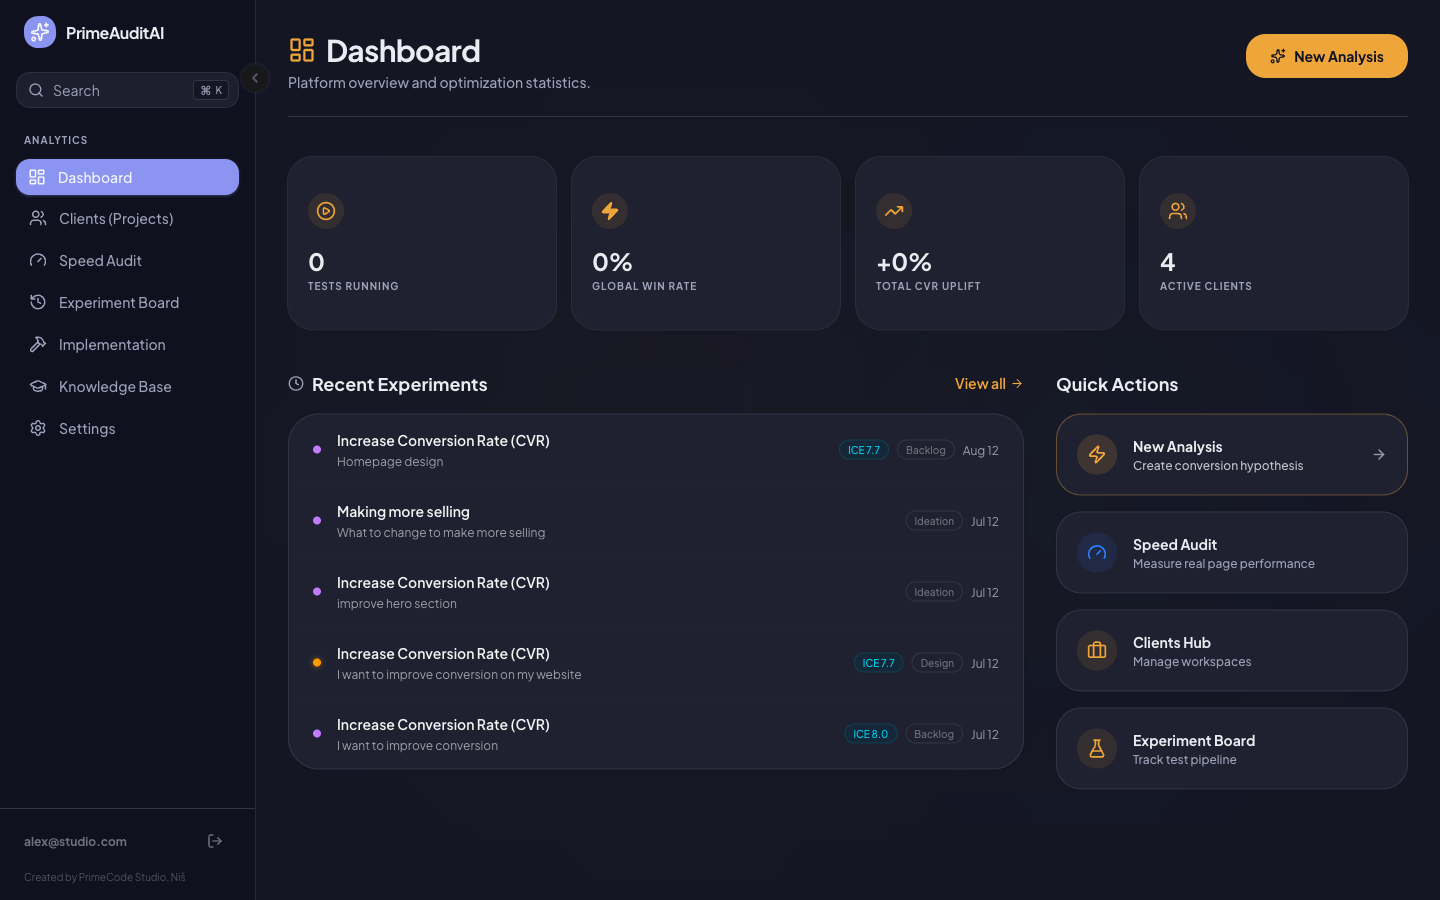Click the Ideation badge on Making more selling
The height and width of the screenshot is (900, 1440).
[x=934, y=521]
